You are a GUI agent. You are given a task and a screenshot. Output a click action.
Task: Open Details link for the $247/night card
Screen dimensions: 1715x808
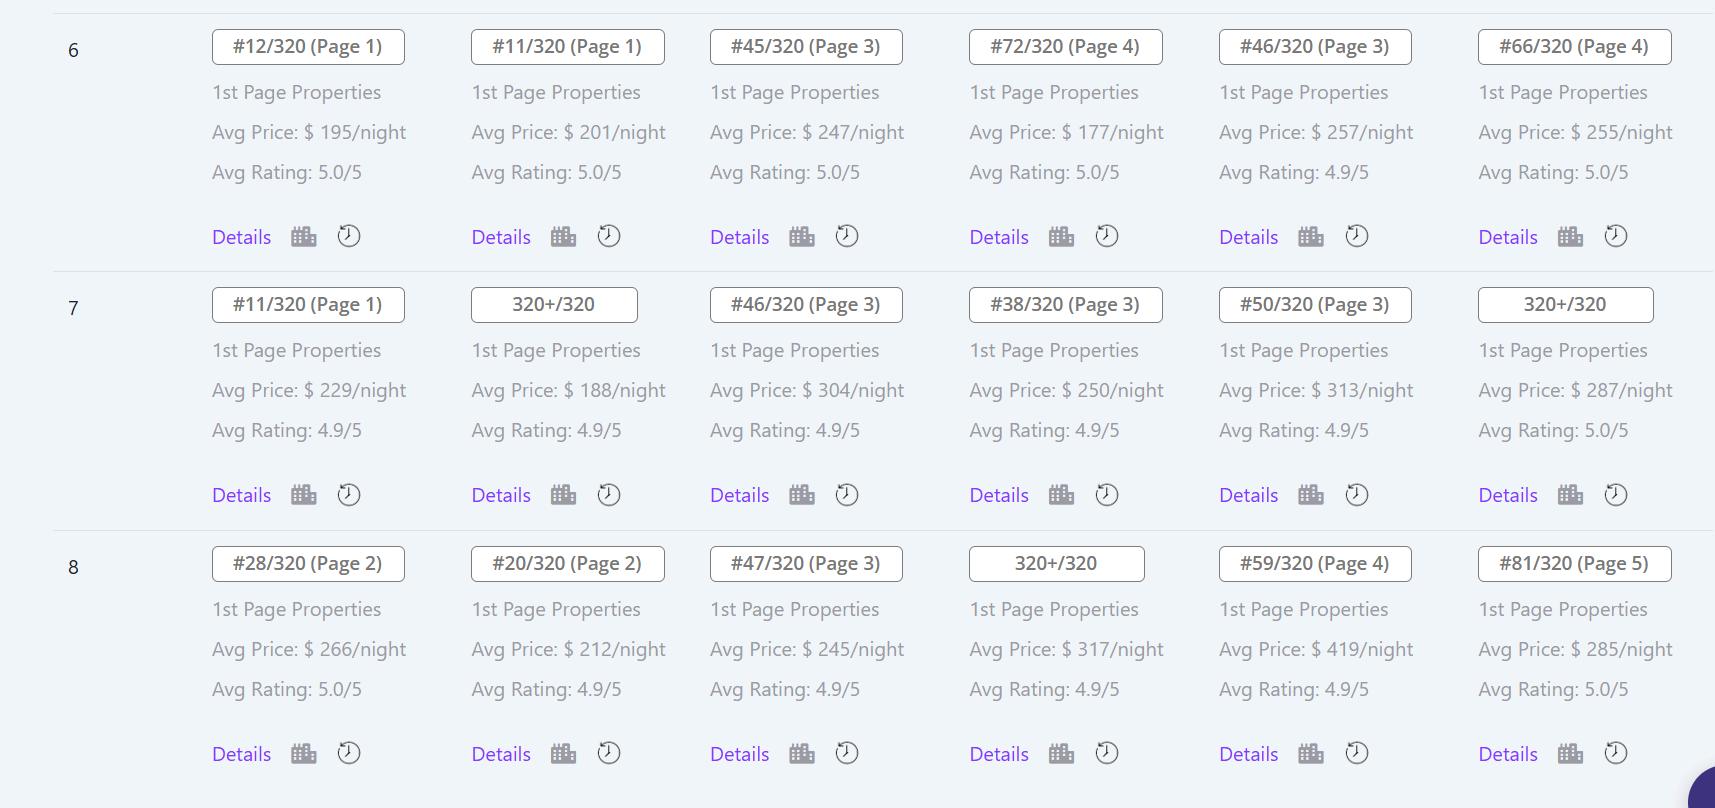pyautogui.click(x=740, y=237)
